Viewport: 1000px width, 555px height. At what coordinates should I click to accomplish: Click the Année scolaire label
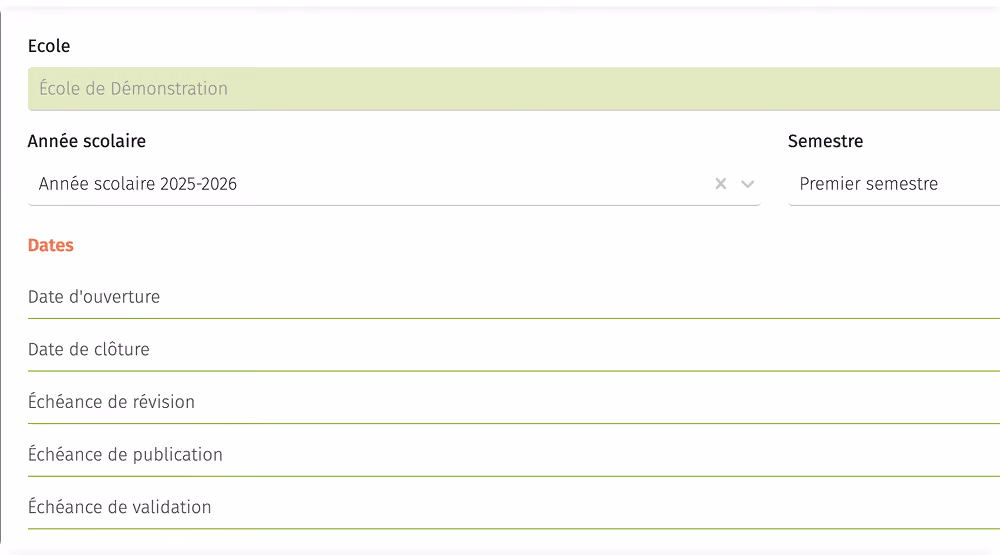tap(87, 141)
